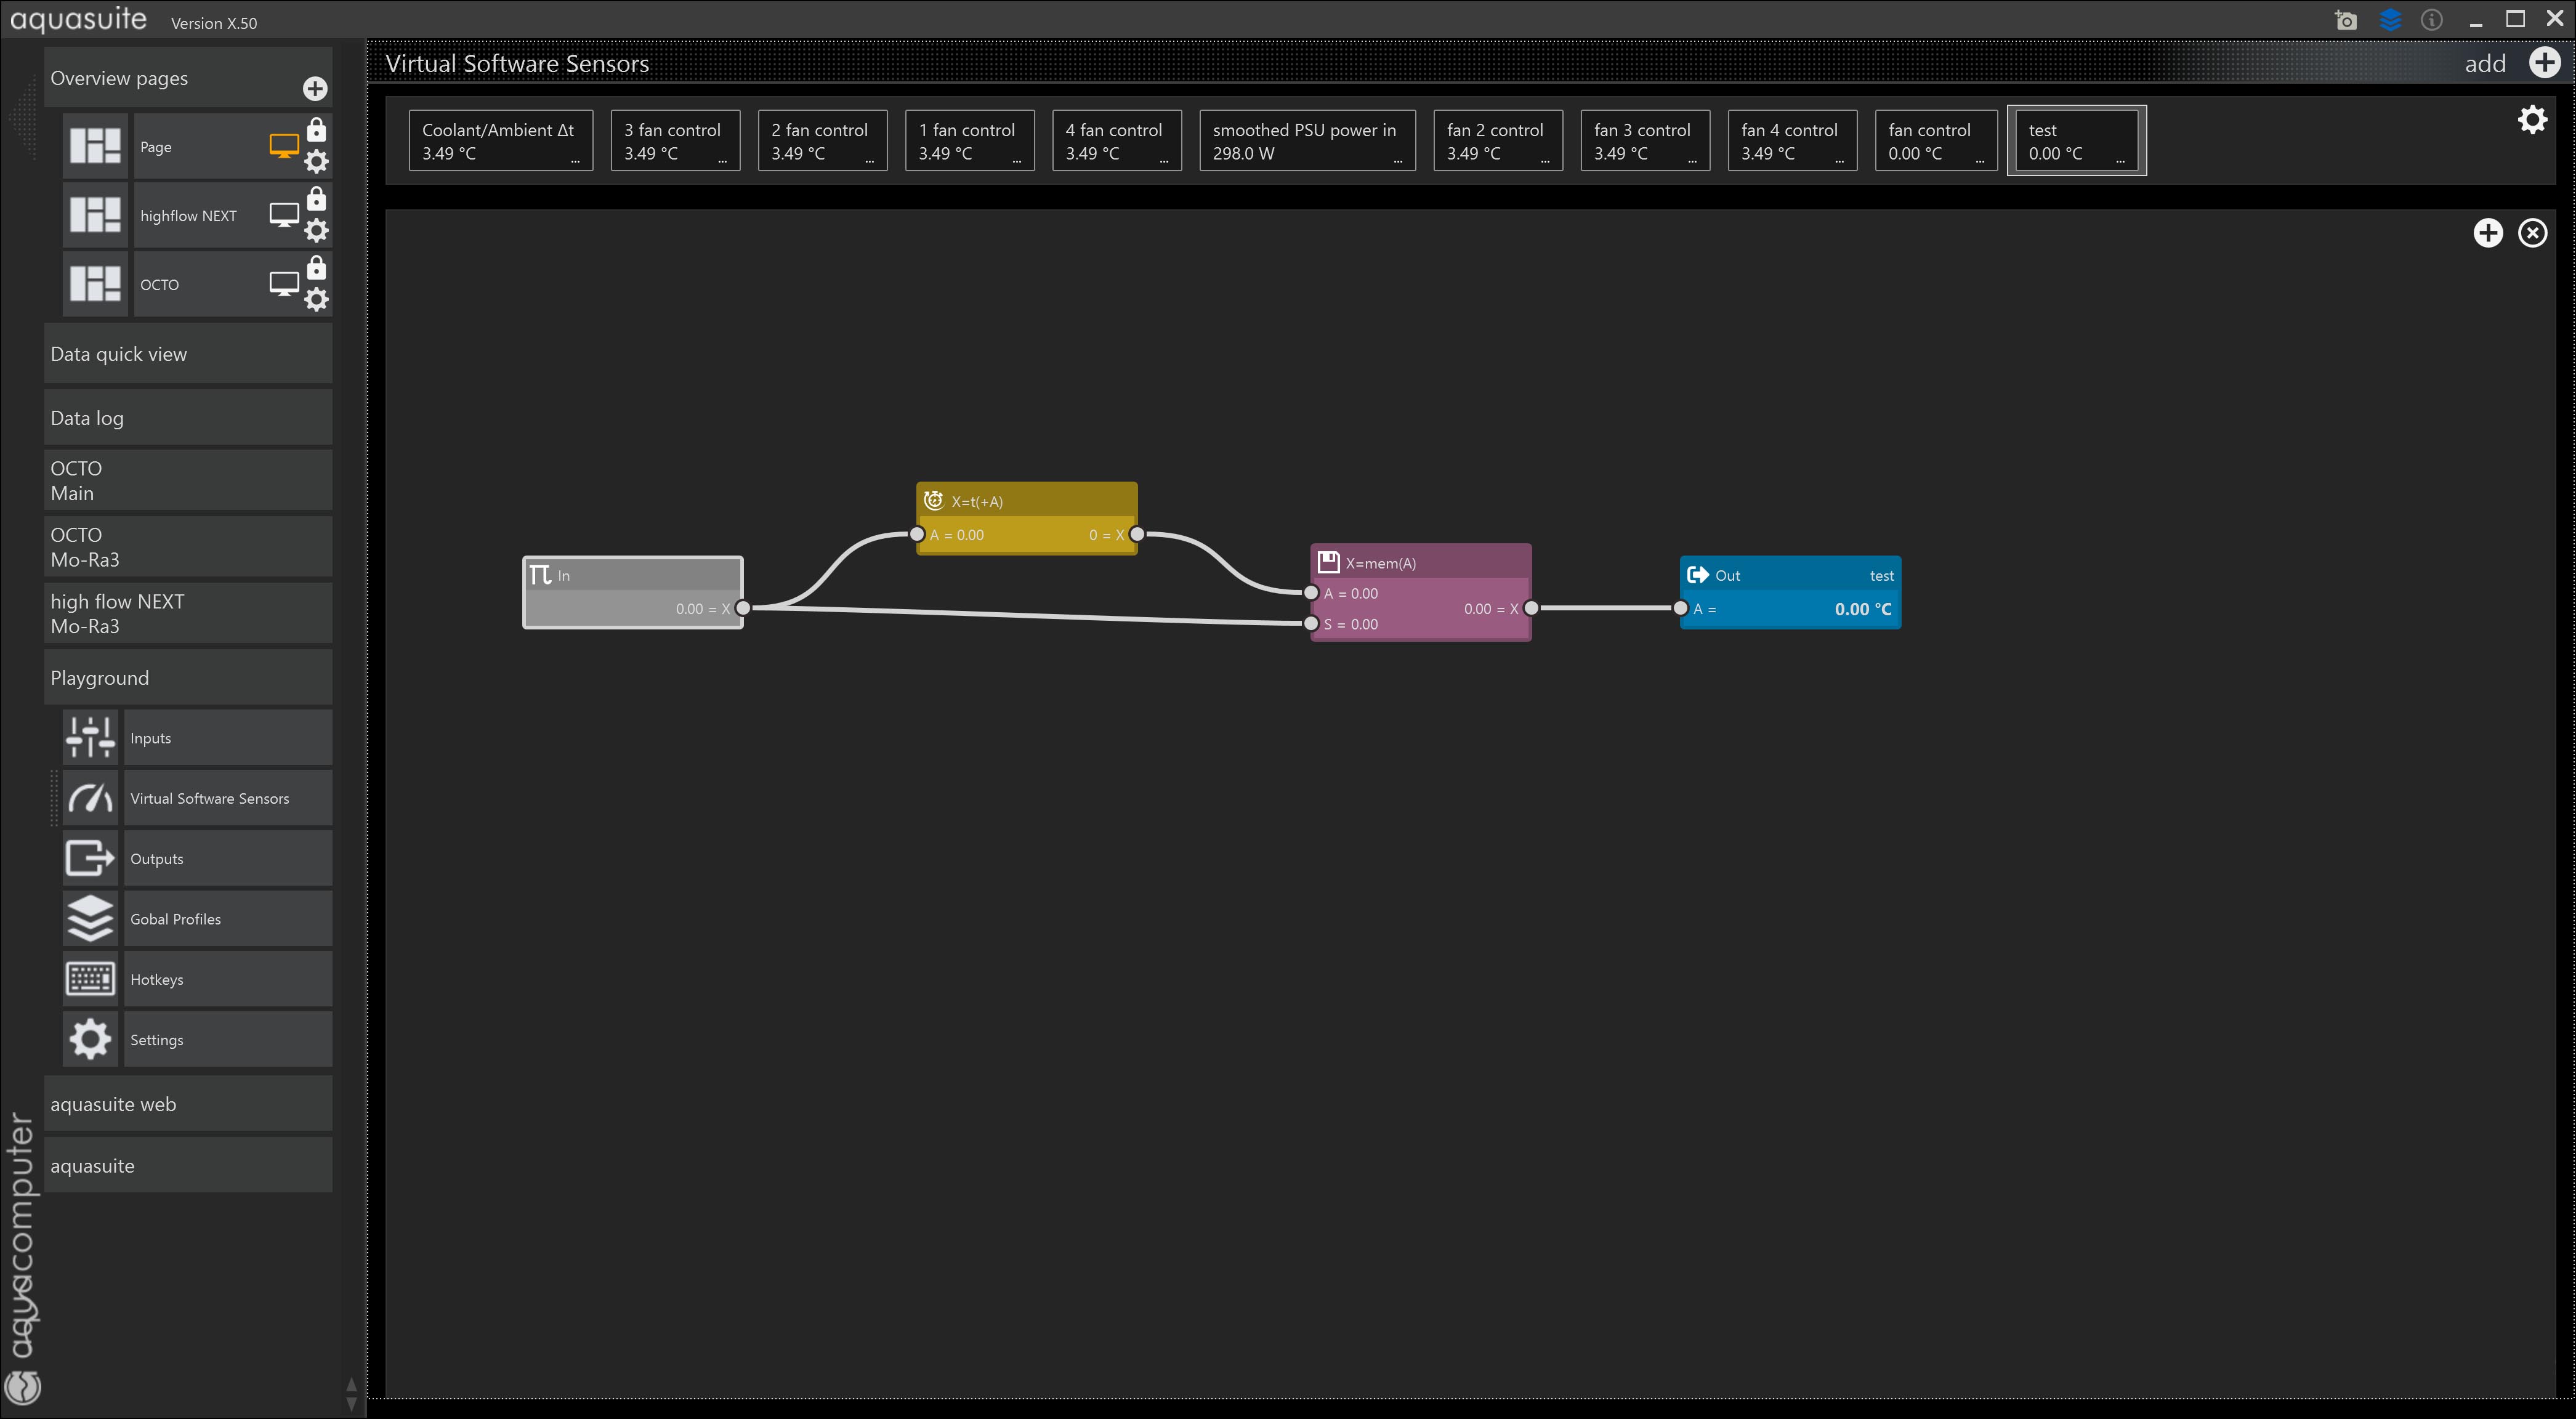The image size is (2576, 1419).
Task: Select the X=mem(A) memory node
Action: point(1420,563)
